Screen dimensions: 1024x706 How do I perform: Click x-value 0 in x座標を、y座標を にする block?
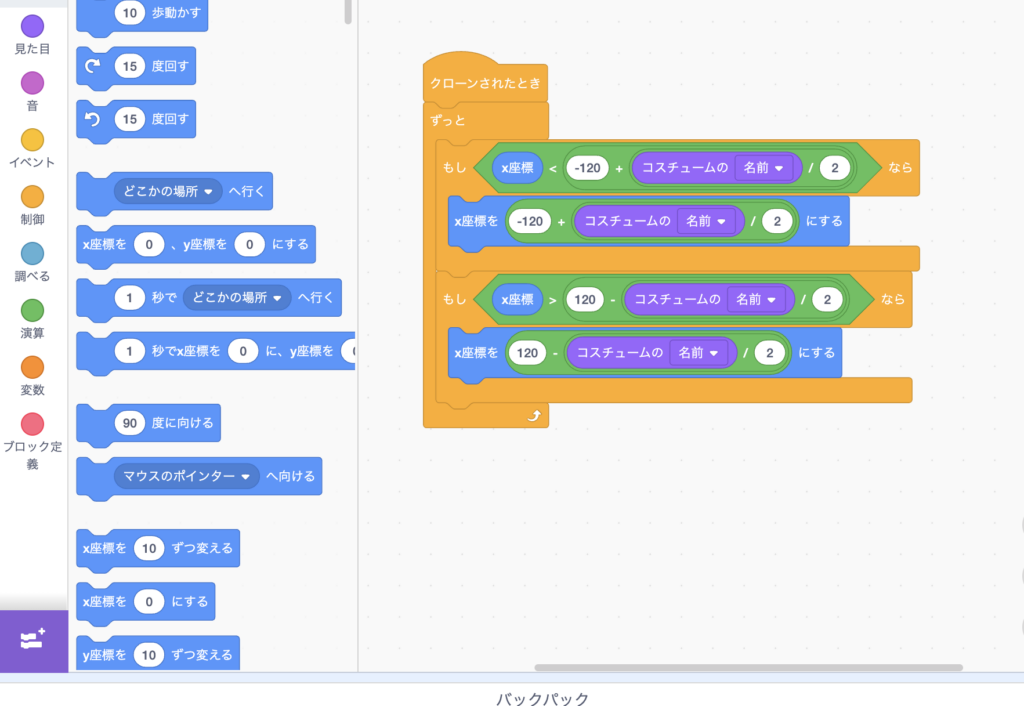pos(149,244)
